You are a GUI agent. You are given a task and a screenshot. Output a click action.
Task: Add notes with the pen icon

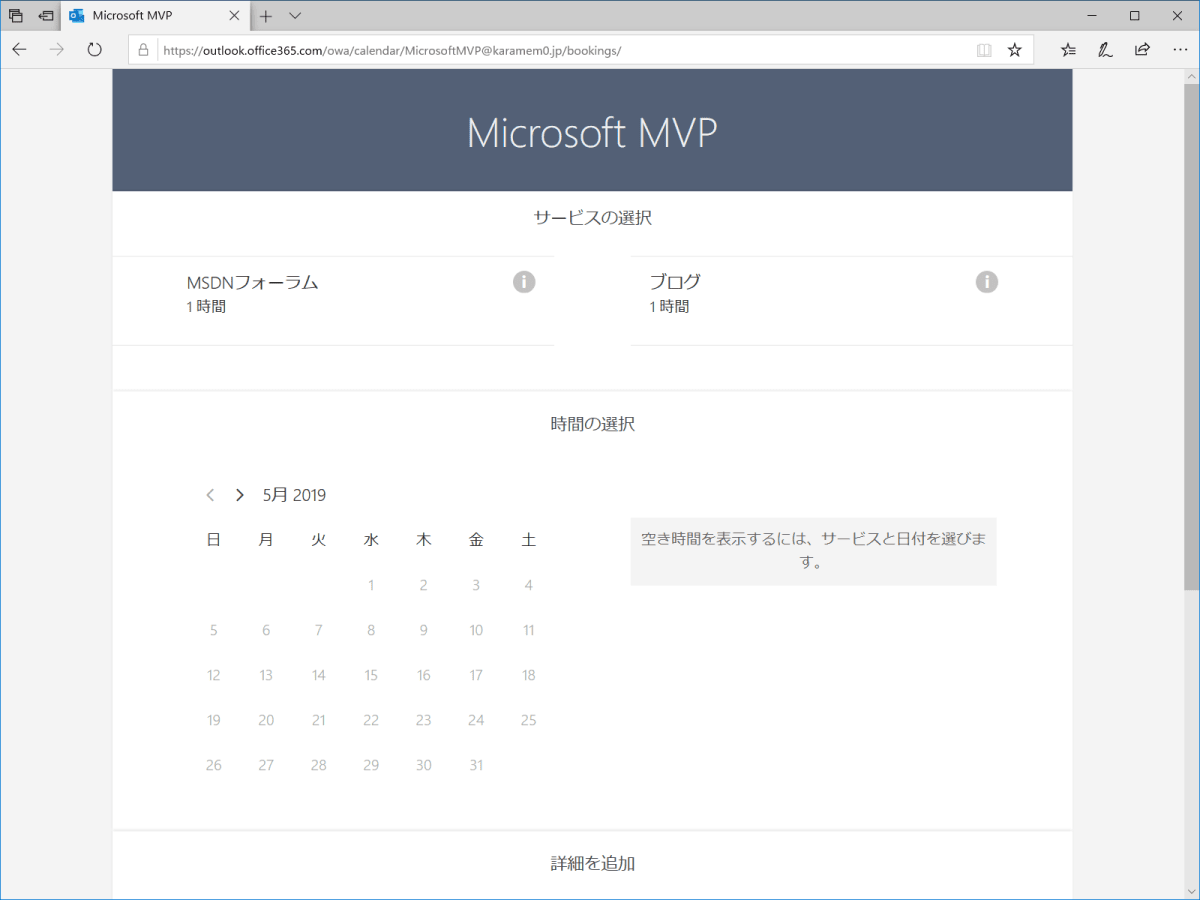(x=1105, y=50)
